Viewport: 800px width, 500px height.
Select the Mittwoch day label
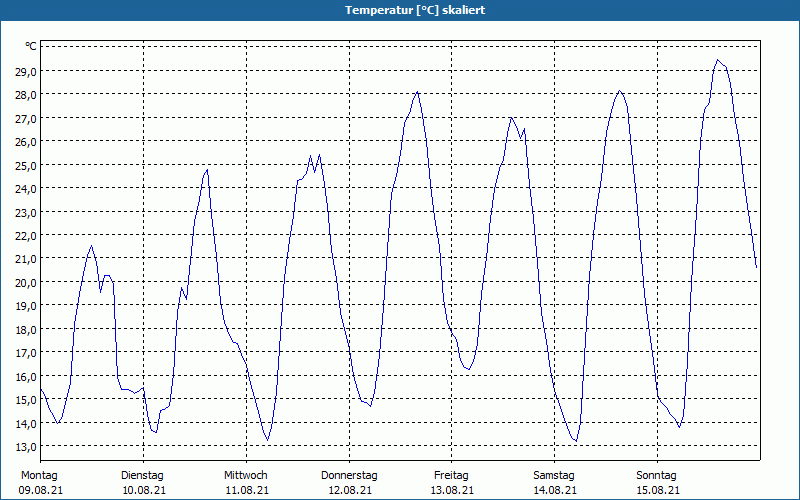245,475
